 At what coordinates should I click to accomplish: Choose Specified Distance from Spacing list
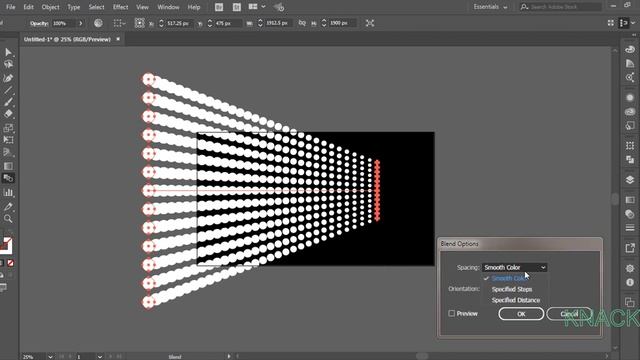click(516, 300)
